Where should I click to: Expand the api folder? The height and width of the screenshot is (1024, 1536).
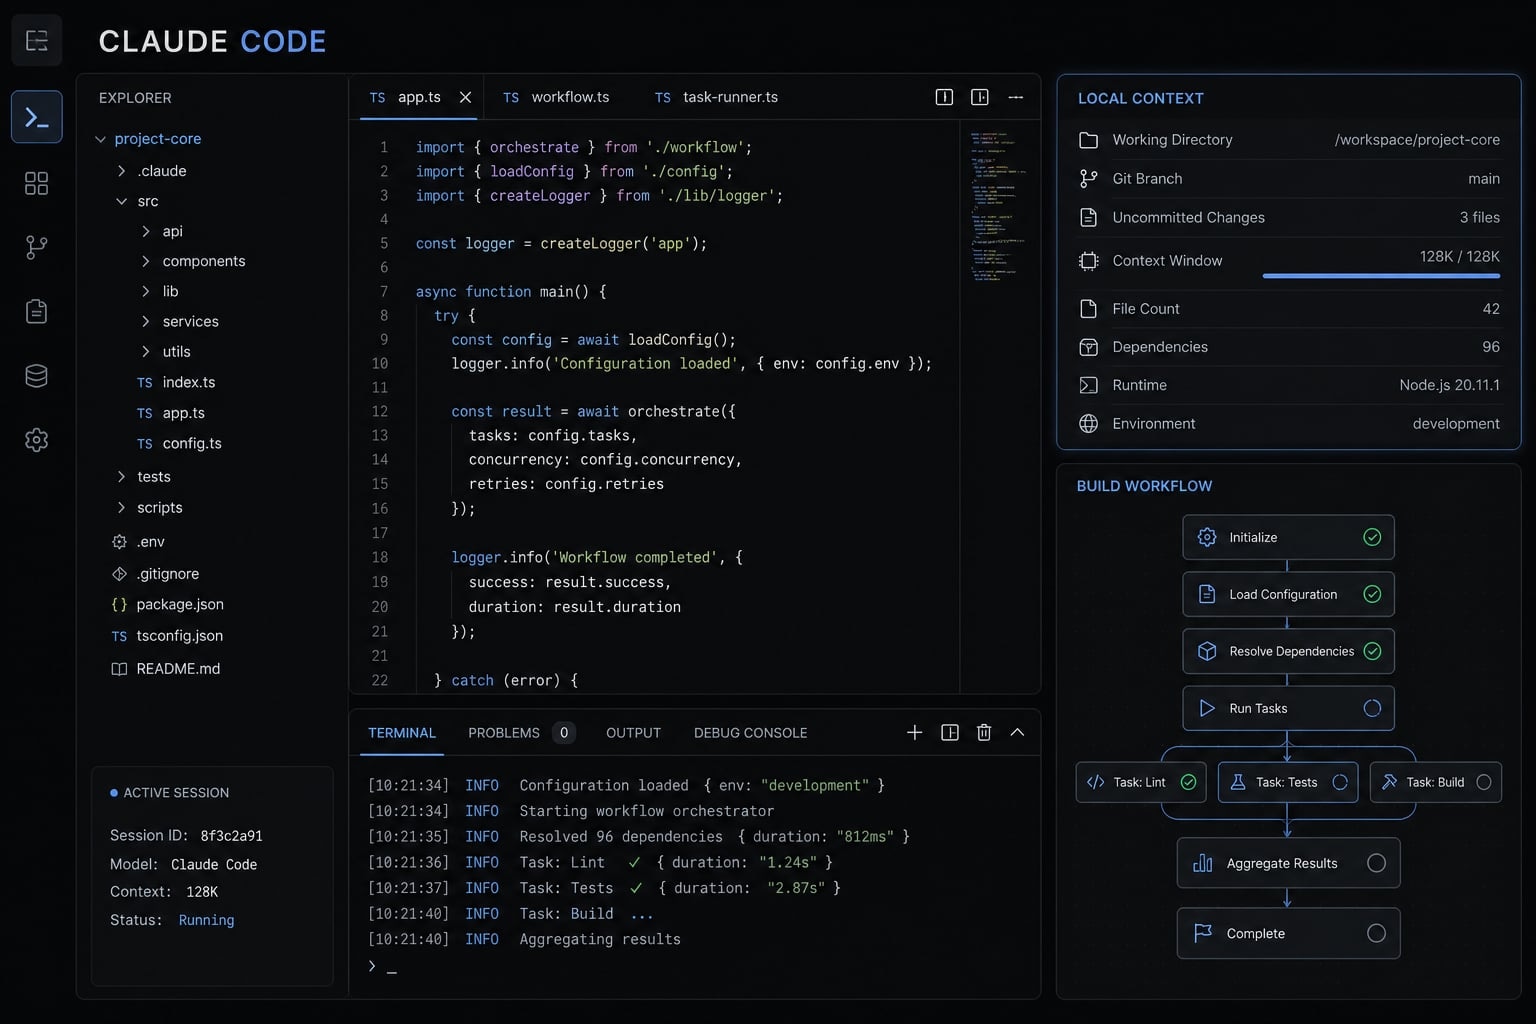146,231
